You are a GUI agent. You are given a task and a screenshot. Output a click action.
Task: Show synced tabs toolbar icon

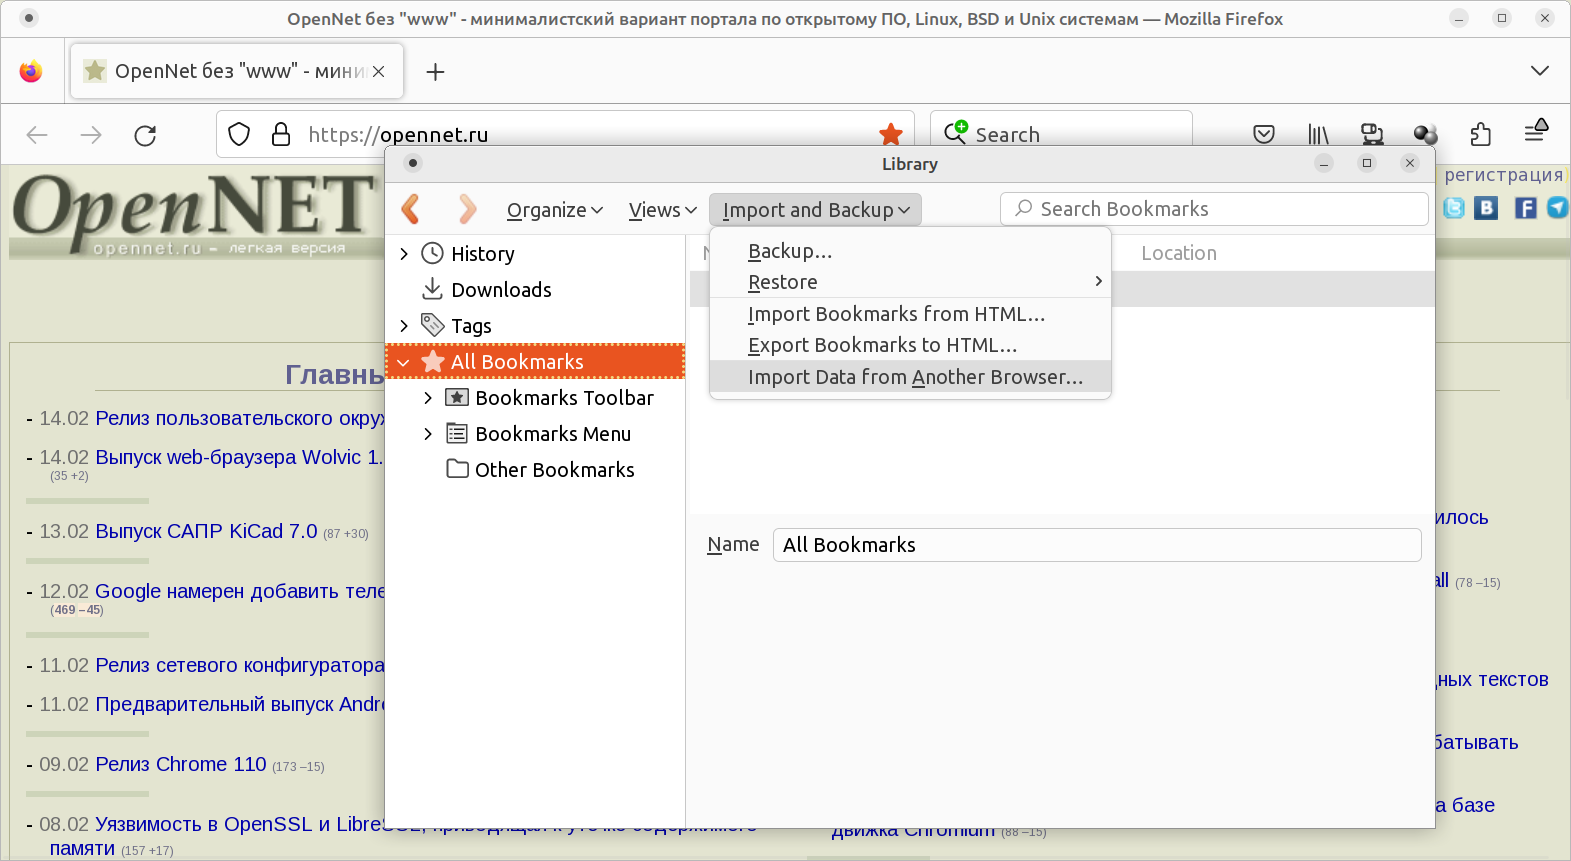(x=1372, y=134)
